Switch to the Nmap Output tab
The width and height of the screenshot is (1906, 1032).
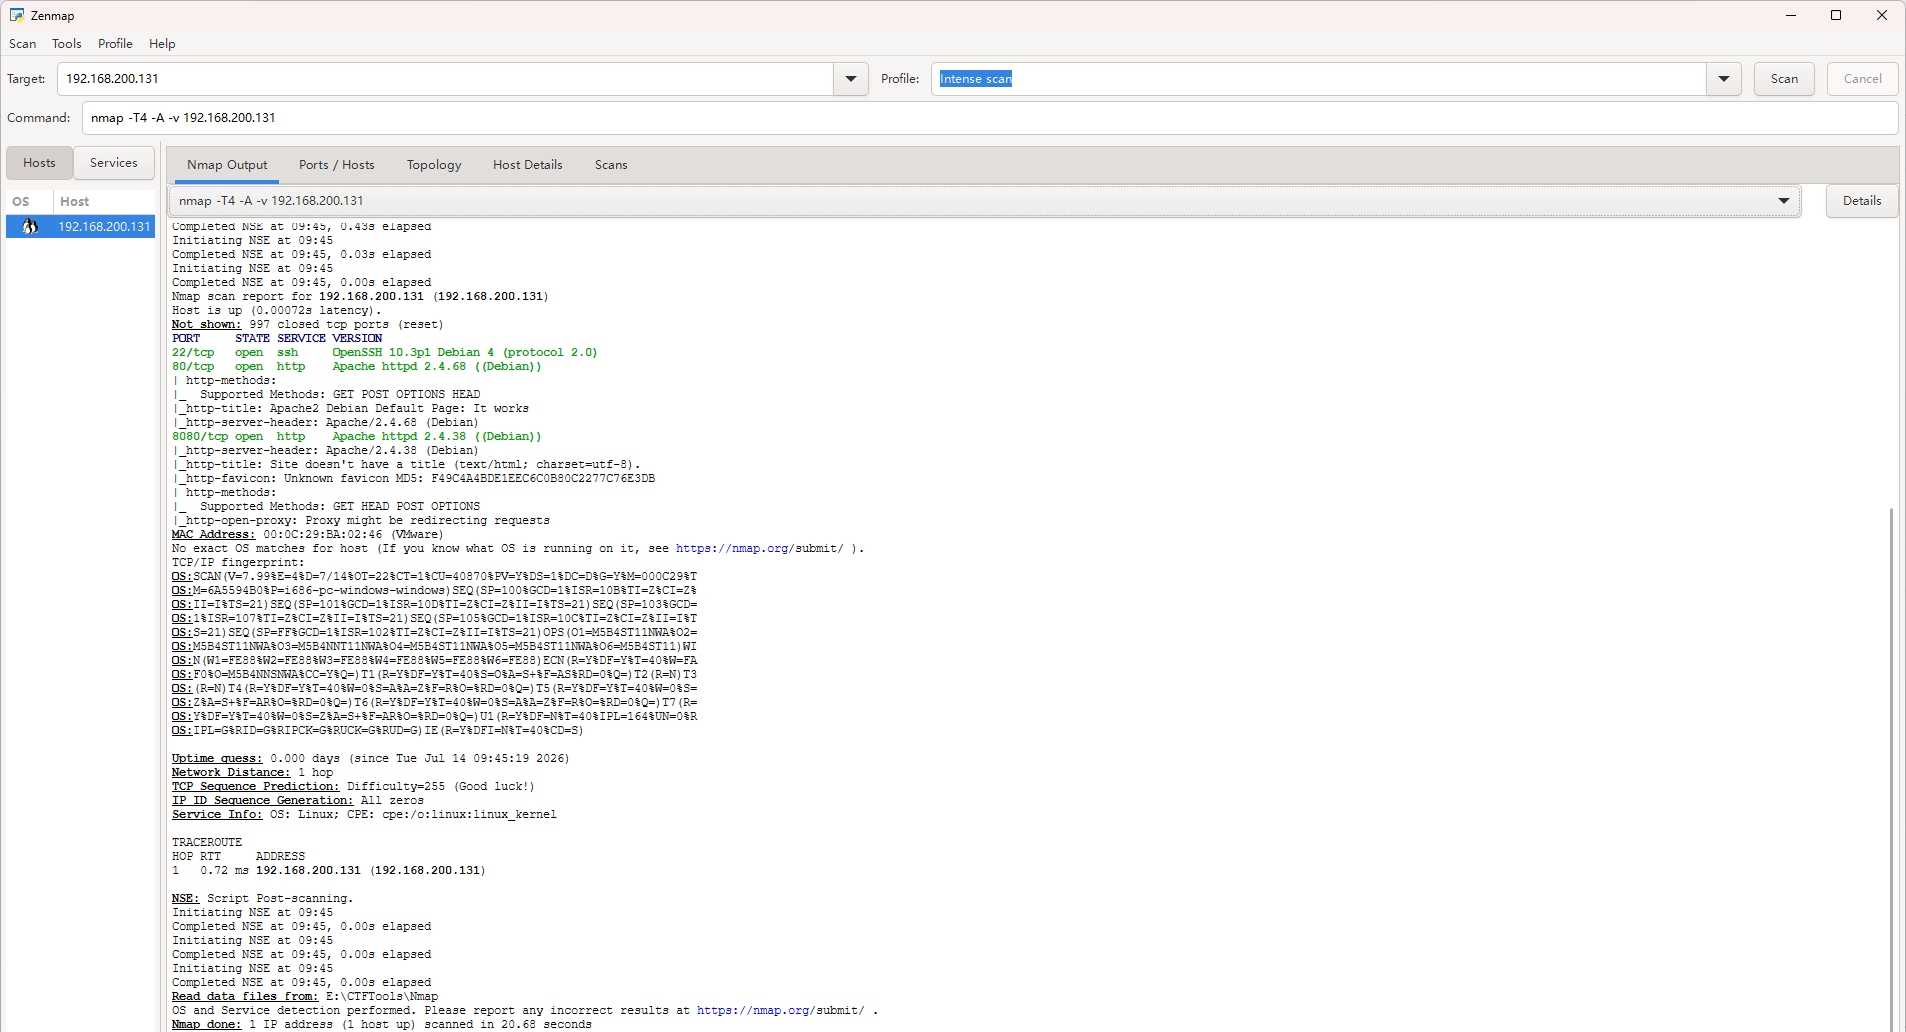227,165
